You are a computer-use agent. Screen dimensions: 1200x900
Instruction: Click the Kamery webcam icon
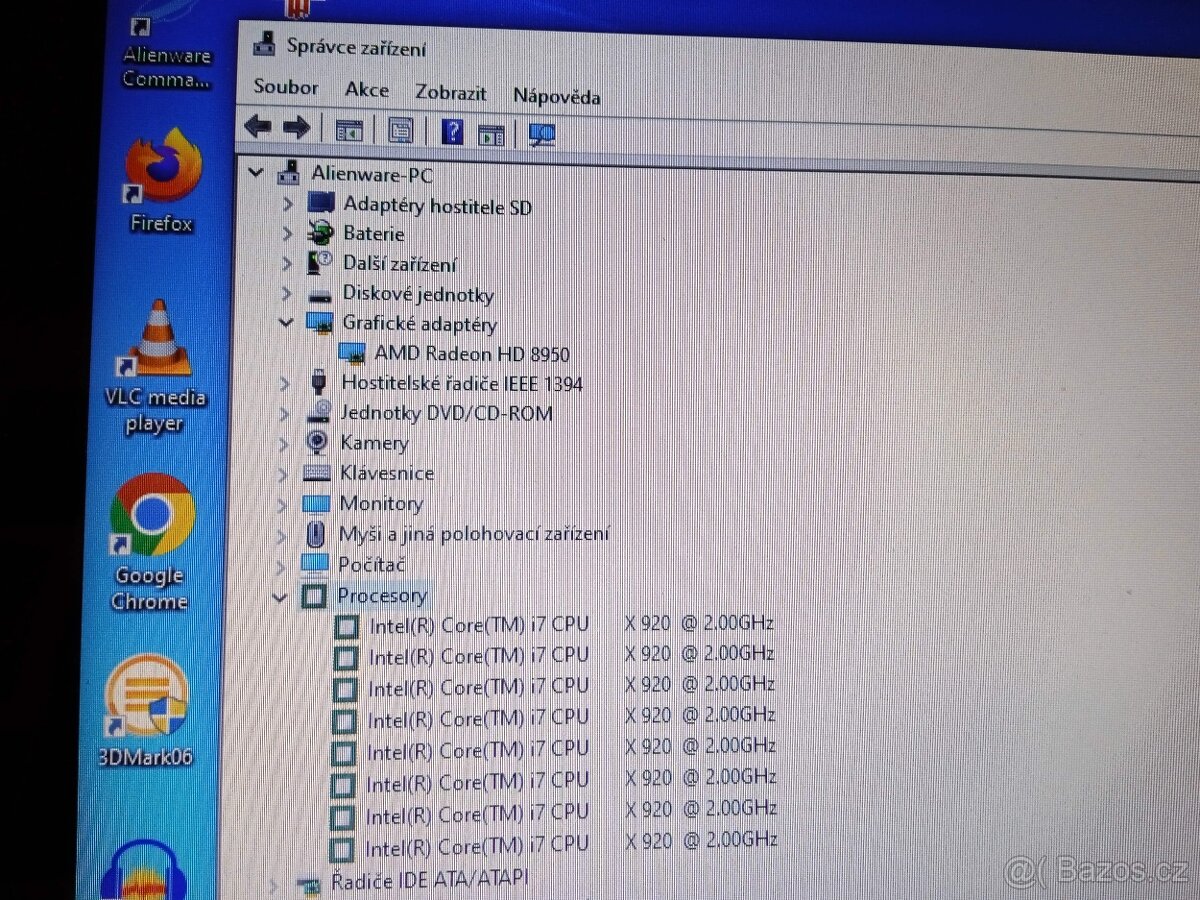click(x=317, y=442)
